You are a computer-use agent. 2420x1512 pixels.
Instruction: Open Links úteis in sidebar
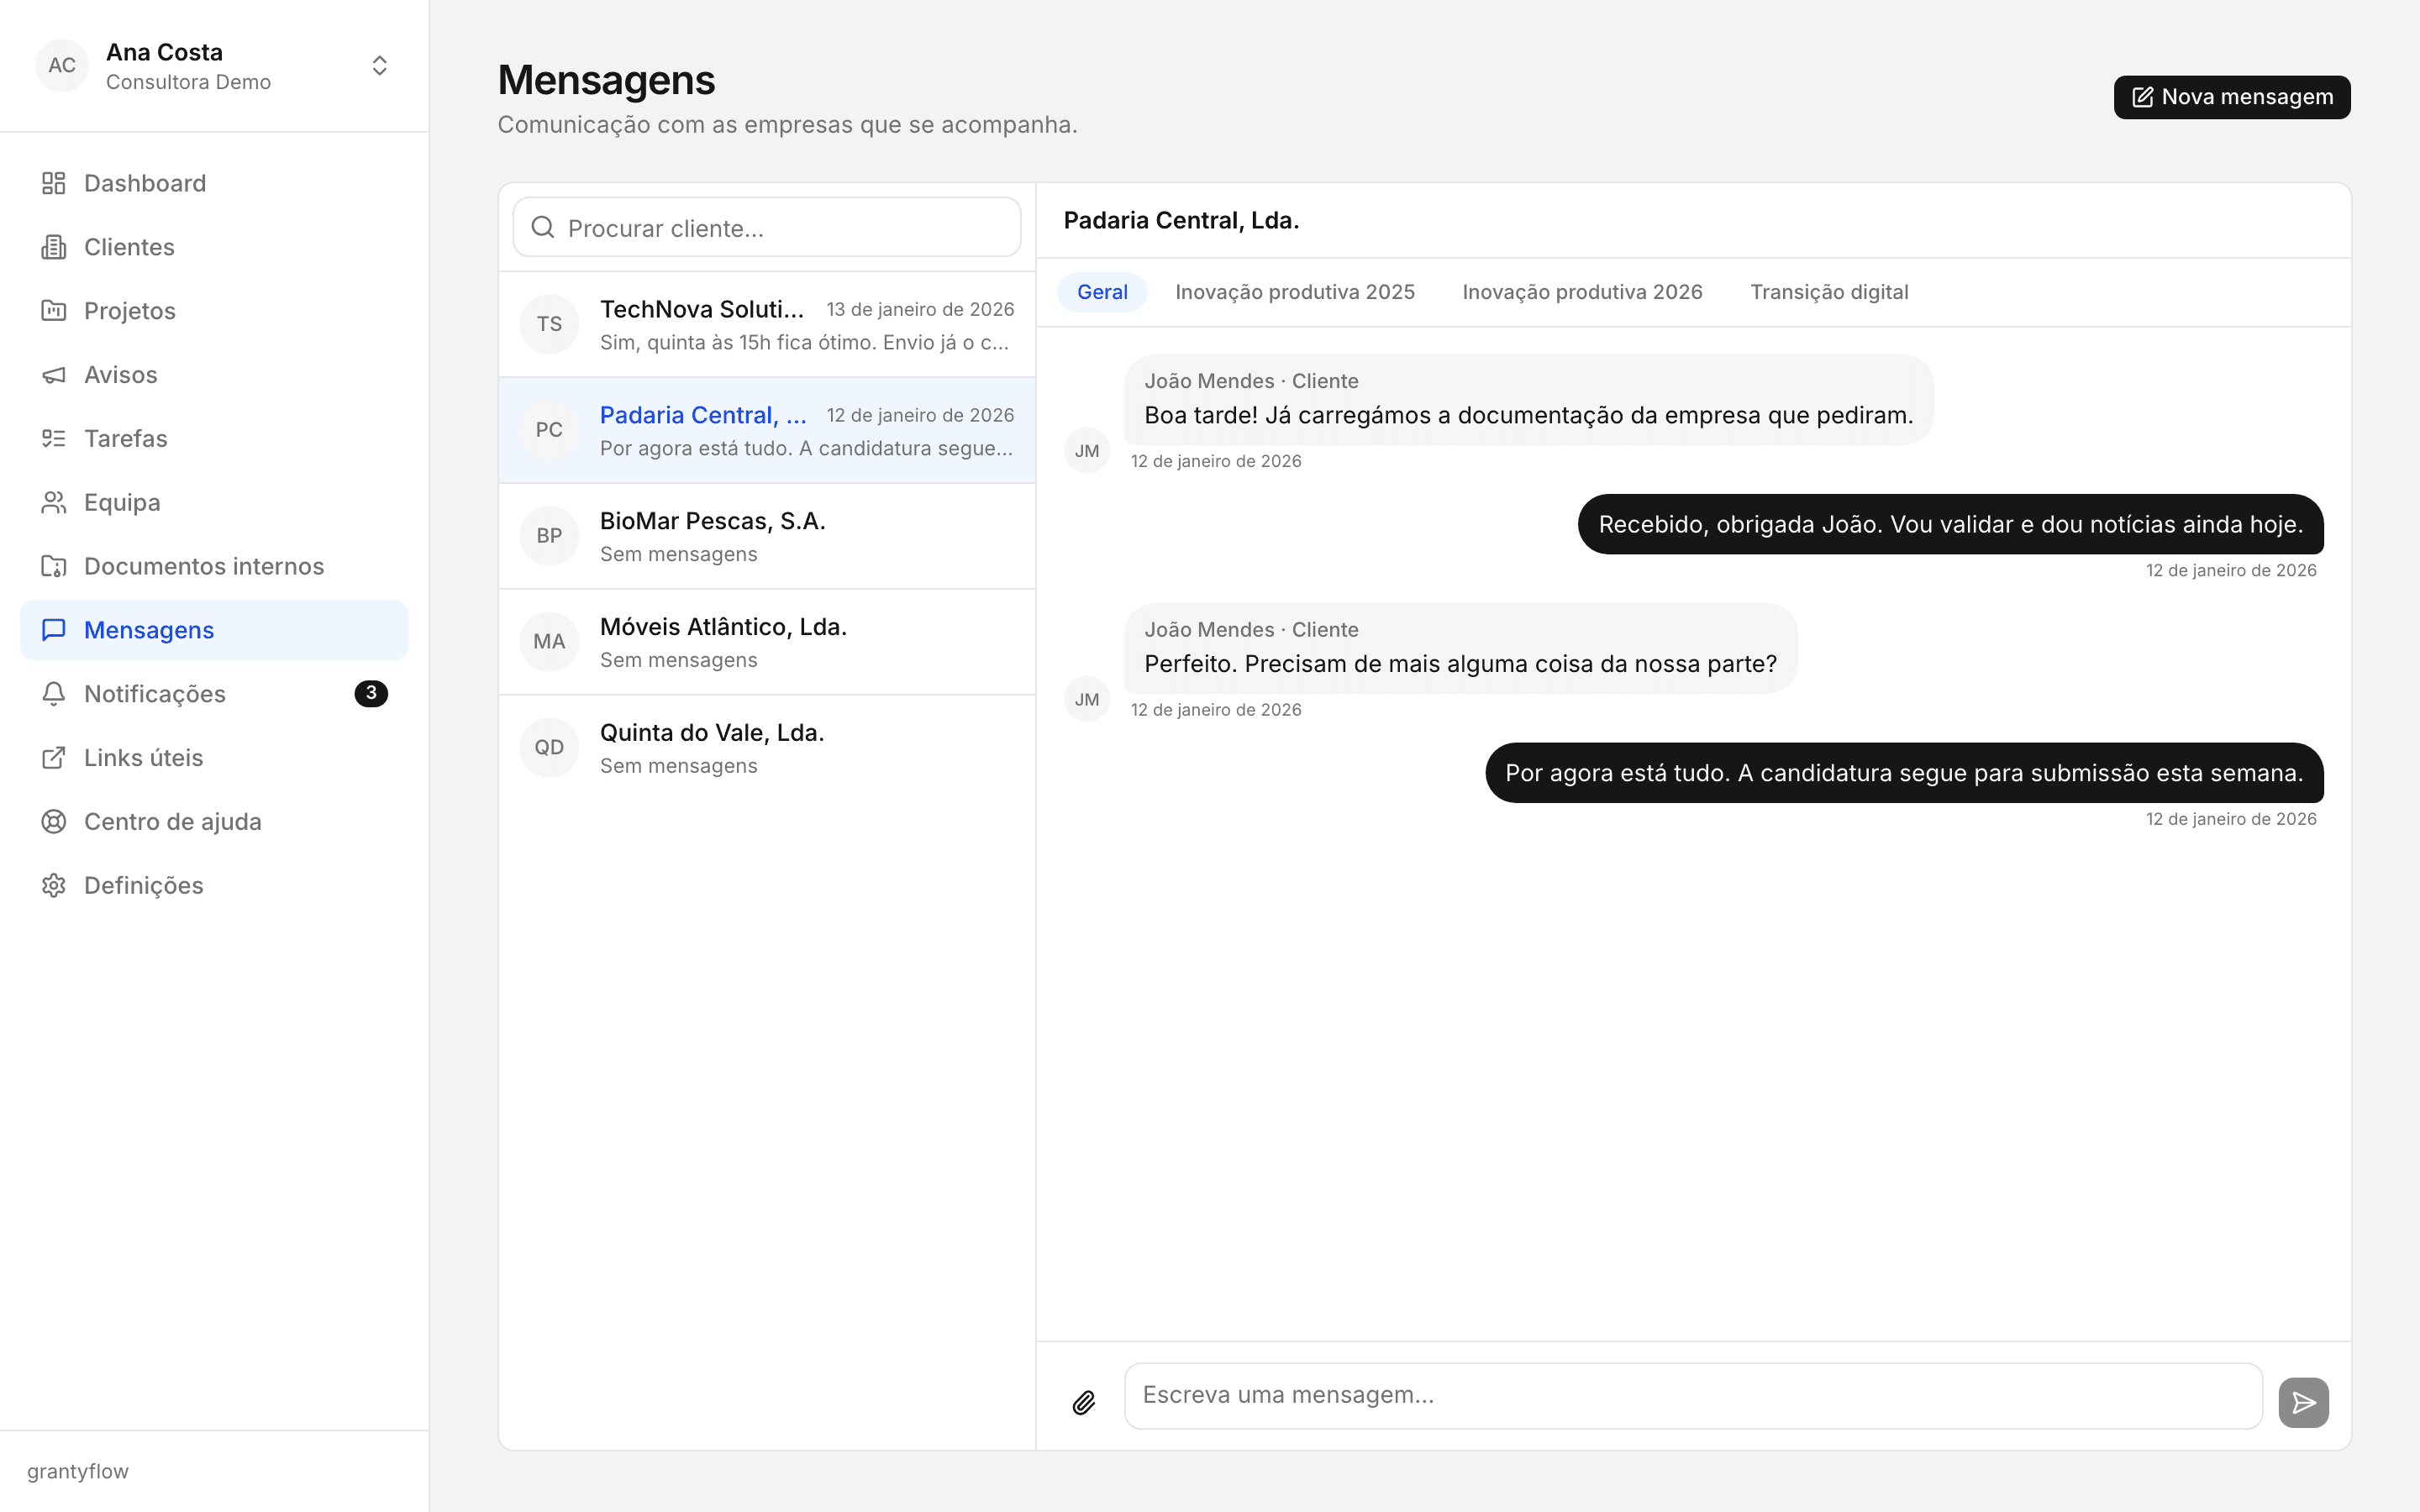[214, 758]
